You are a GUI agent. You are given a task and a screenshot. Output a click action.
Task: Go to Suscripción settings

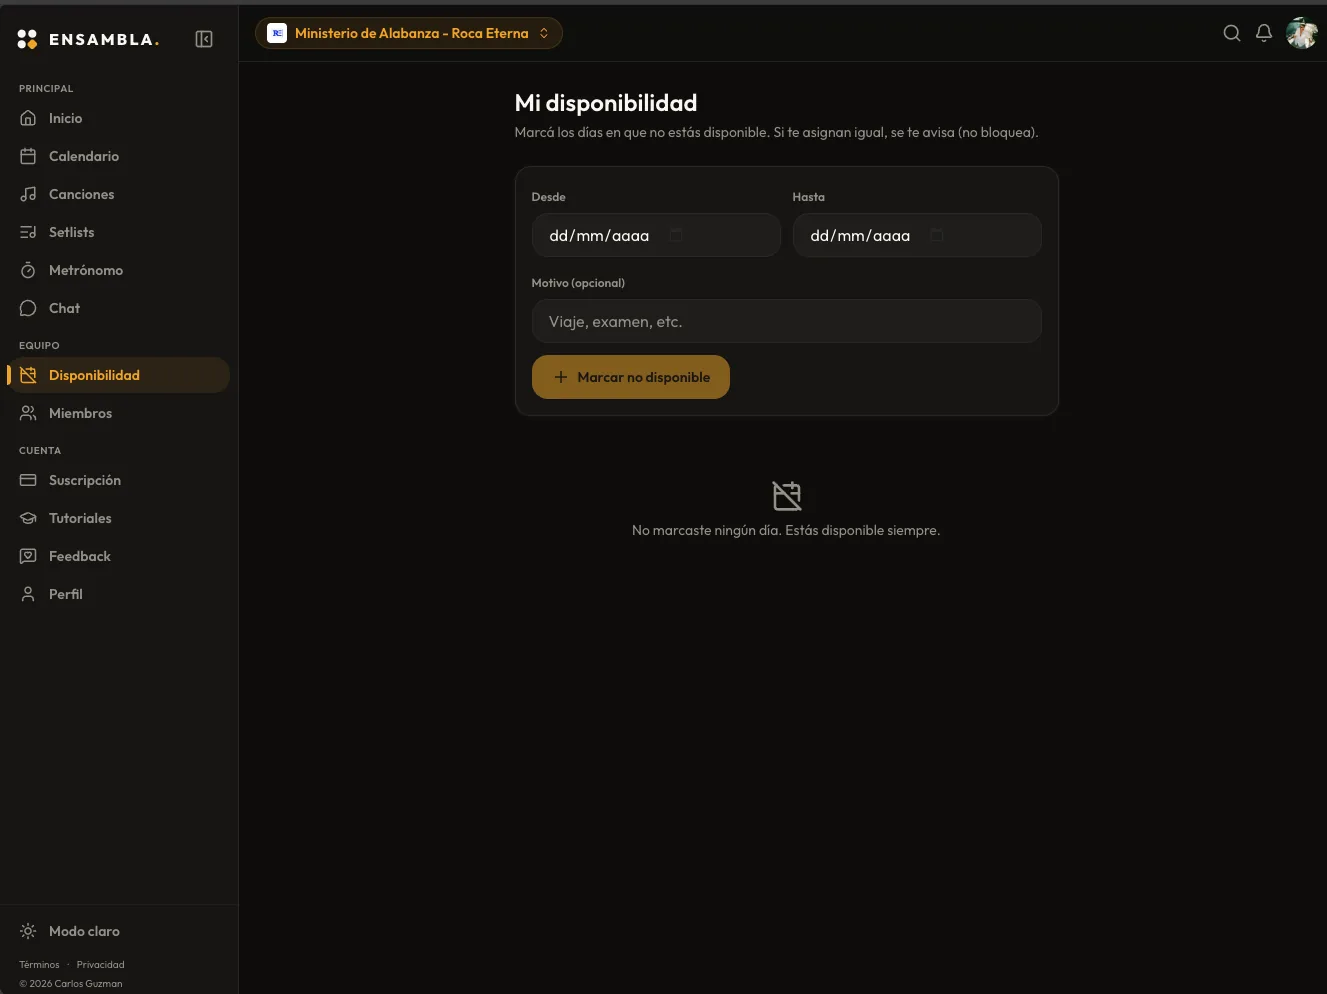[x=119, y=480]
